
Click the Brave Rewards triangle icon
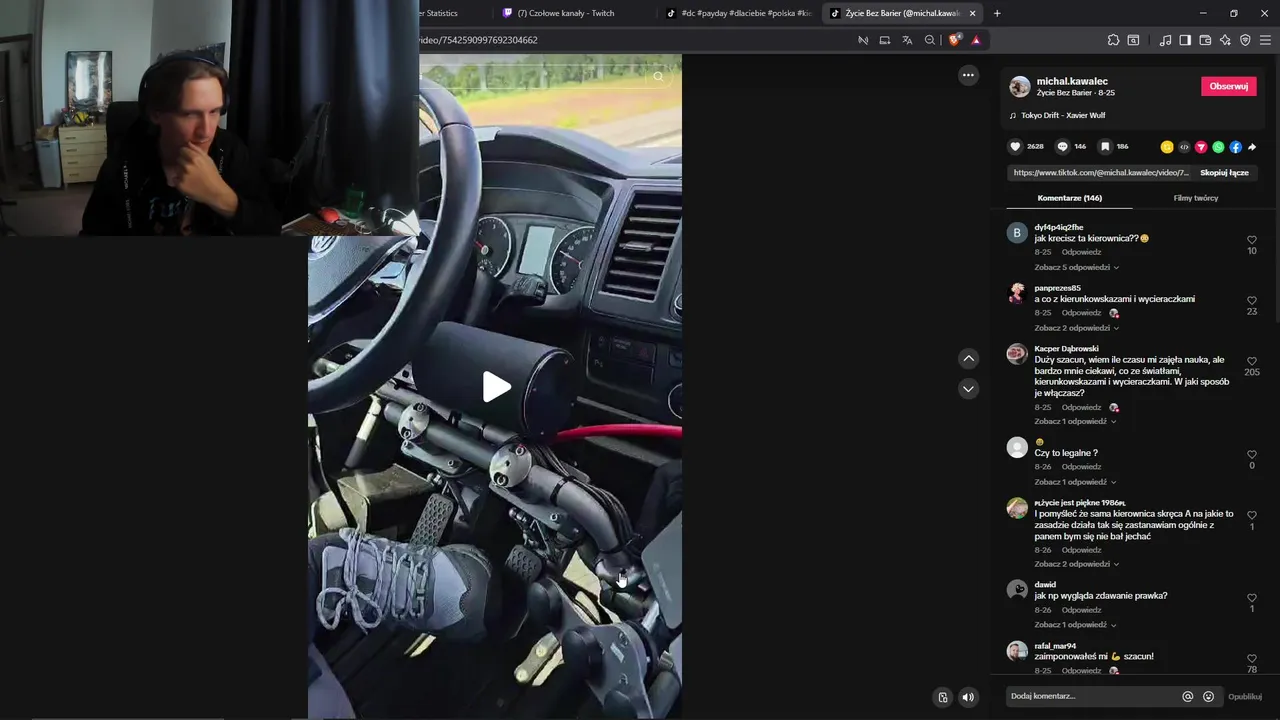click(x=976, y=40)
